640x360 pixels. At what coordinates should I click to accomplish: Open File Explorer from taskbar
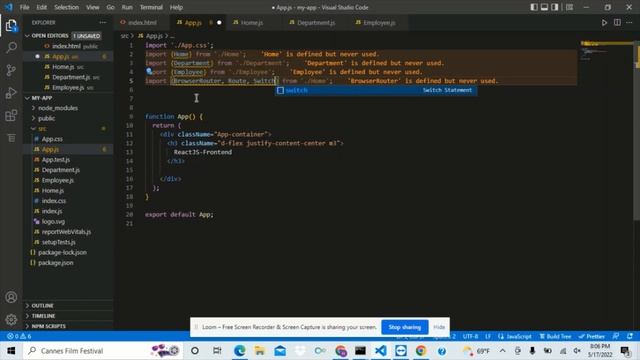tap(259, 351)
